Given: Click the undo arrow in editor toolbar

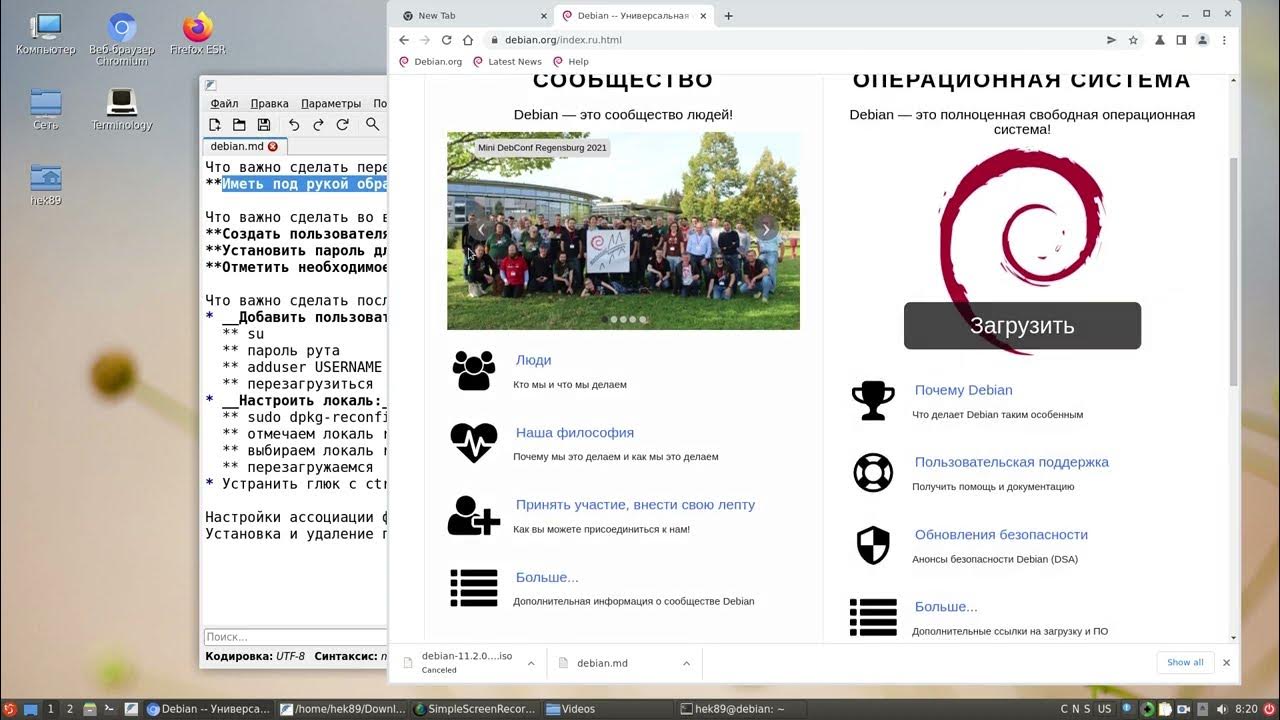Looking at the screenshot, I should tap(294, 125).
